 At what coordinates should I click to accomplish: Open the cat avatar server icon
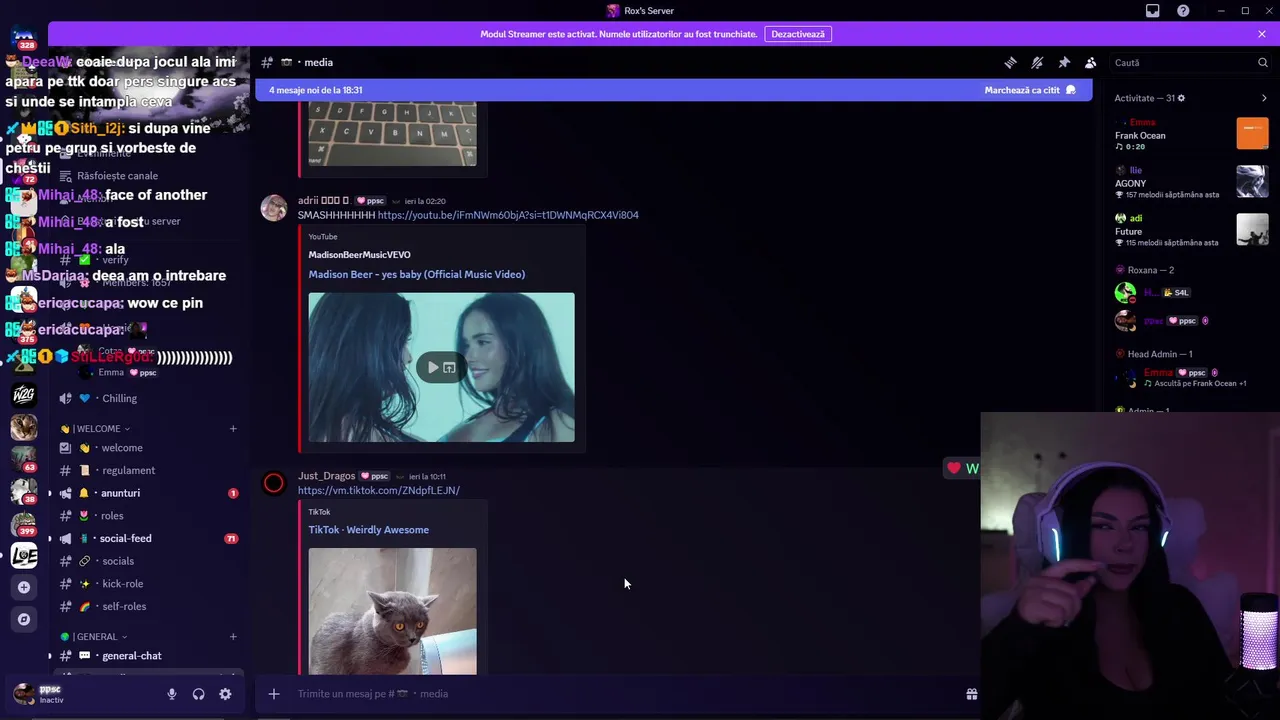point(24,427)
